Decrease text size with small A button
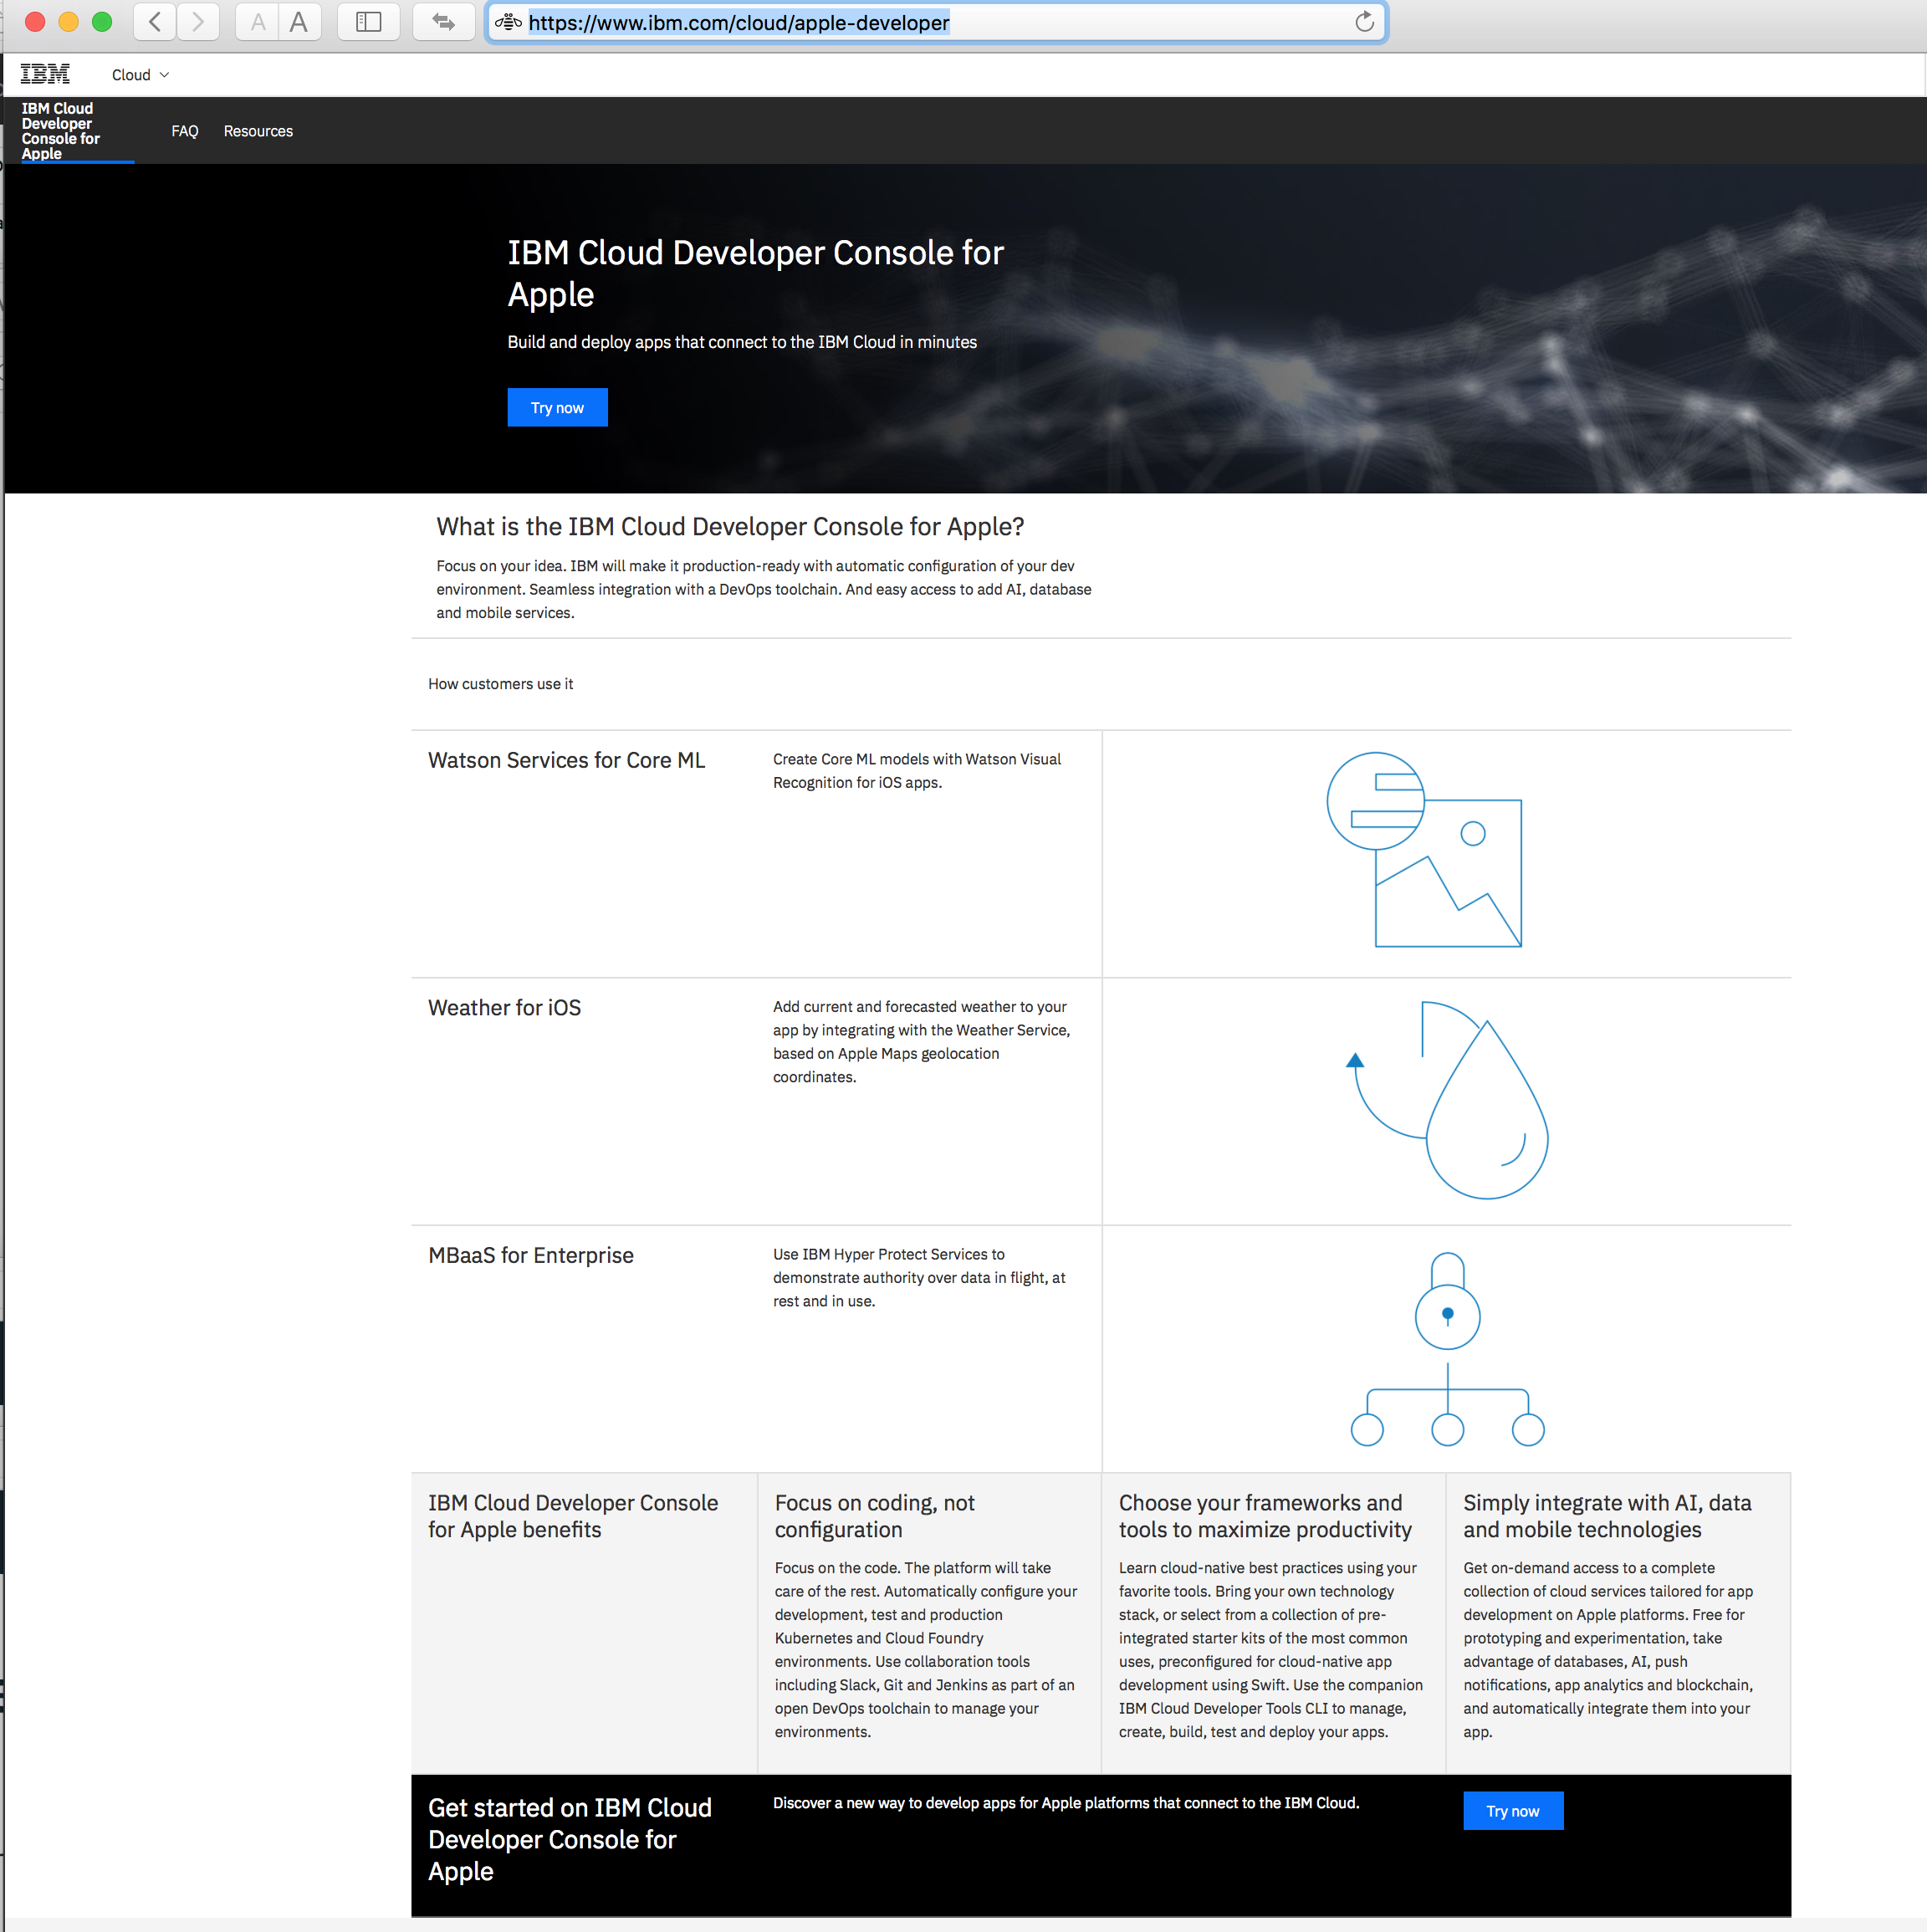Viewport: 1927px width, 1932px height. [x=258, y=22]
